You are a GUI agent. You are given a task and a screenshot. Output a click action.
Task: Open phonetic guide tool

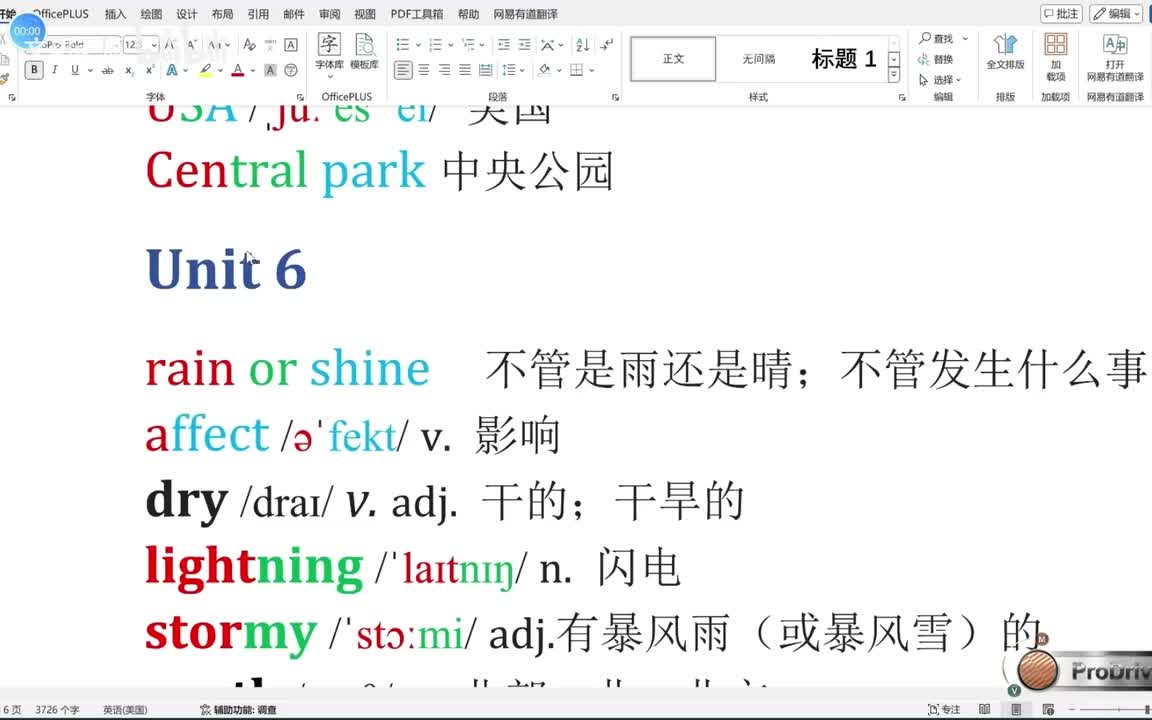[x=270, y=45]
